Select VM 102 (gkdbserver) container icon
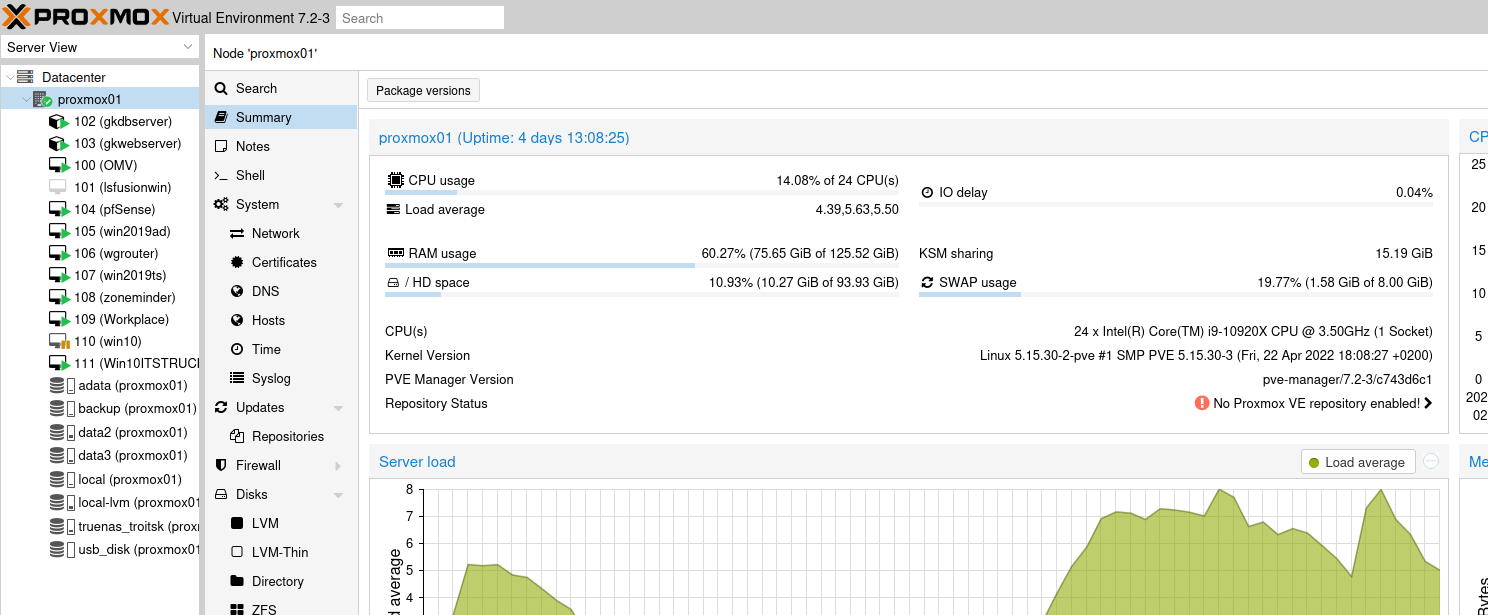 tap(59, 121)
